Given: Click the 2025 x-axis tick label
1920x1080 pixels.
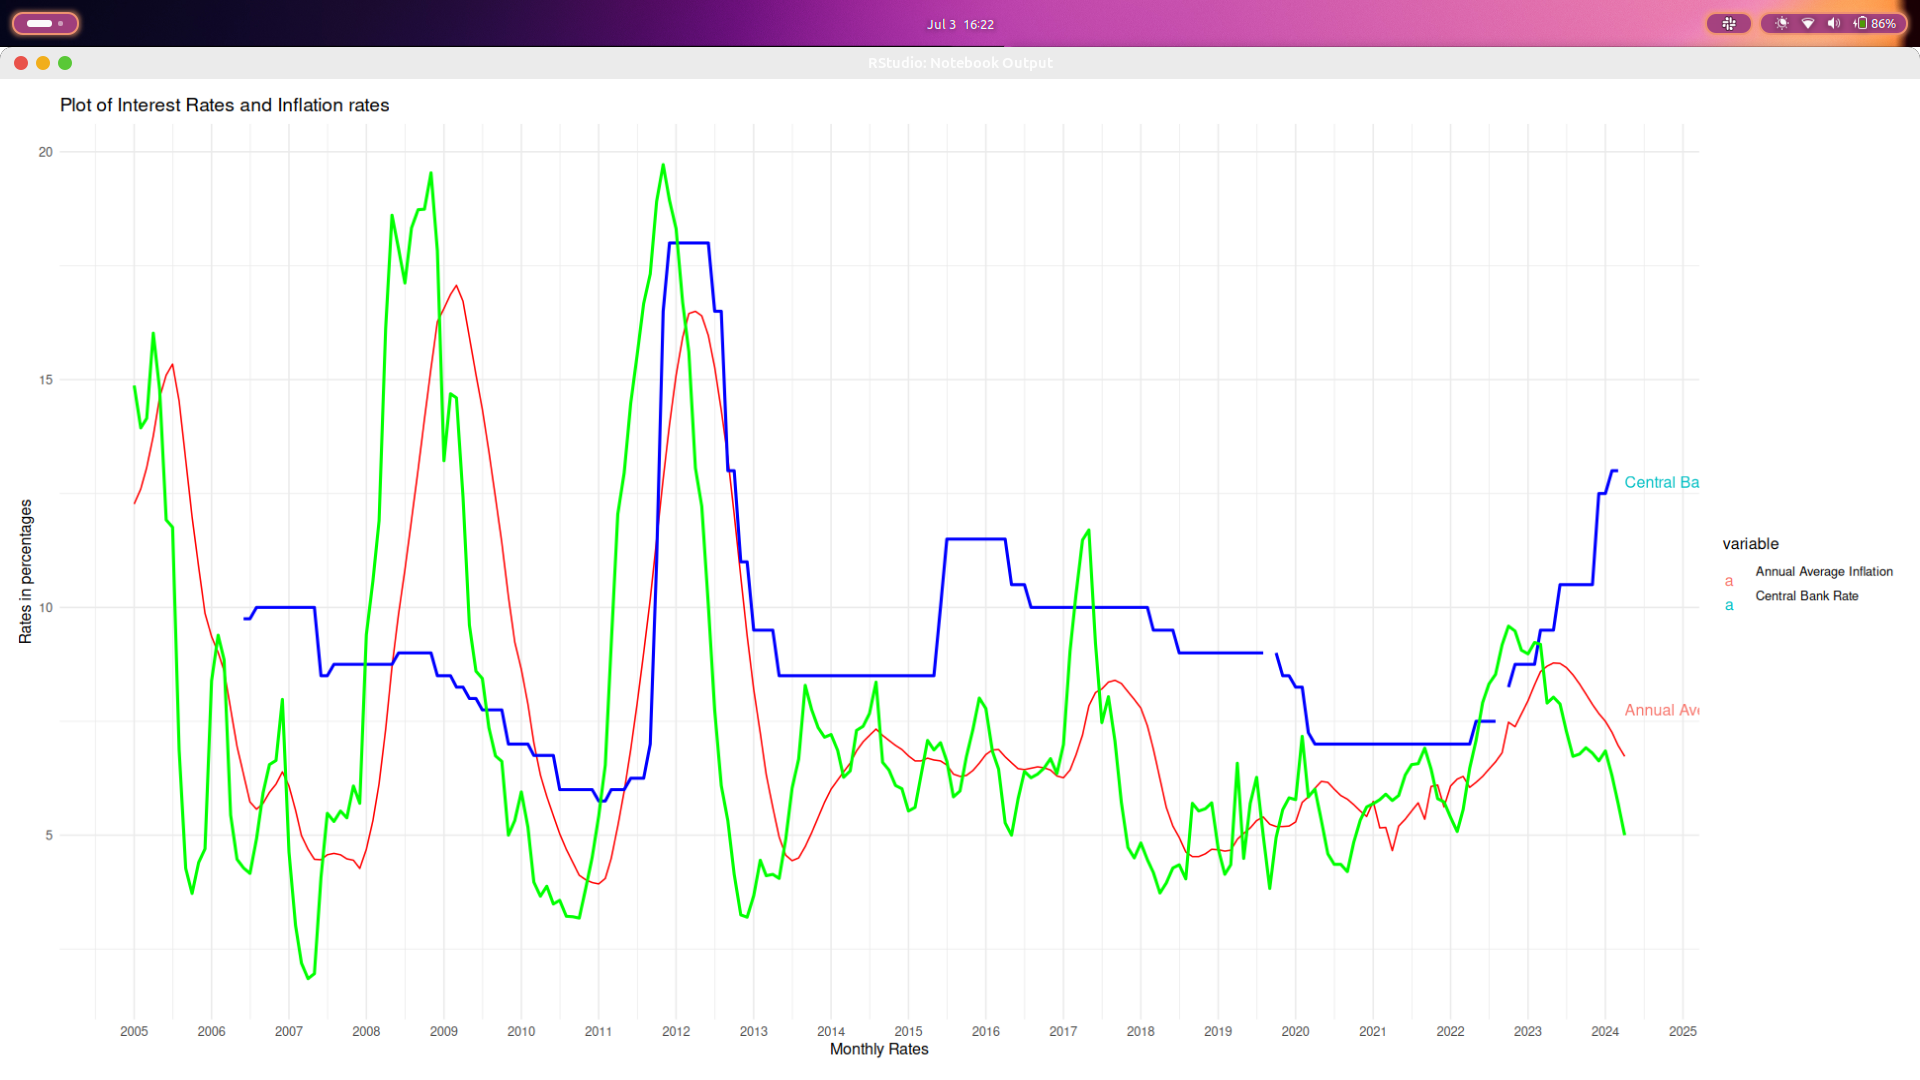Looking at the screenshot, I should tap(1683, 1031).
